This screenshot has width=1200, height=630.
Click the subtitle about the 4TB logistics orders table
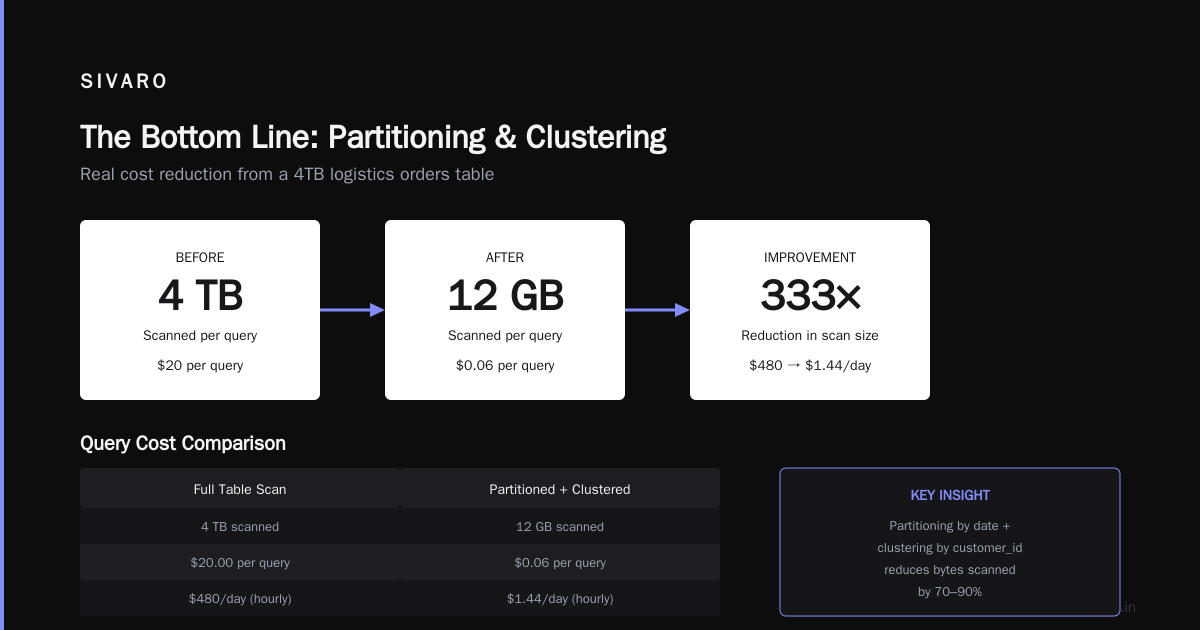[287, 174]
